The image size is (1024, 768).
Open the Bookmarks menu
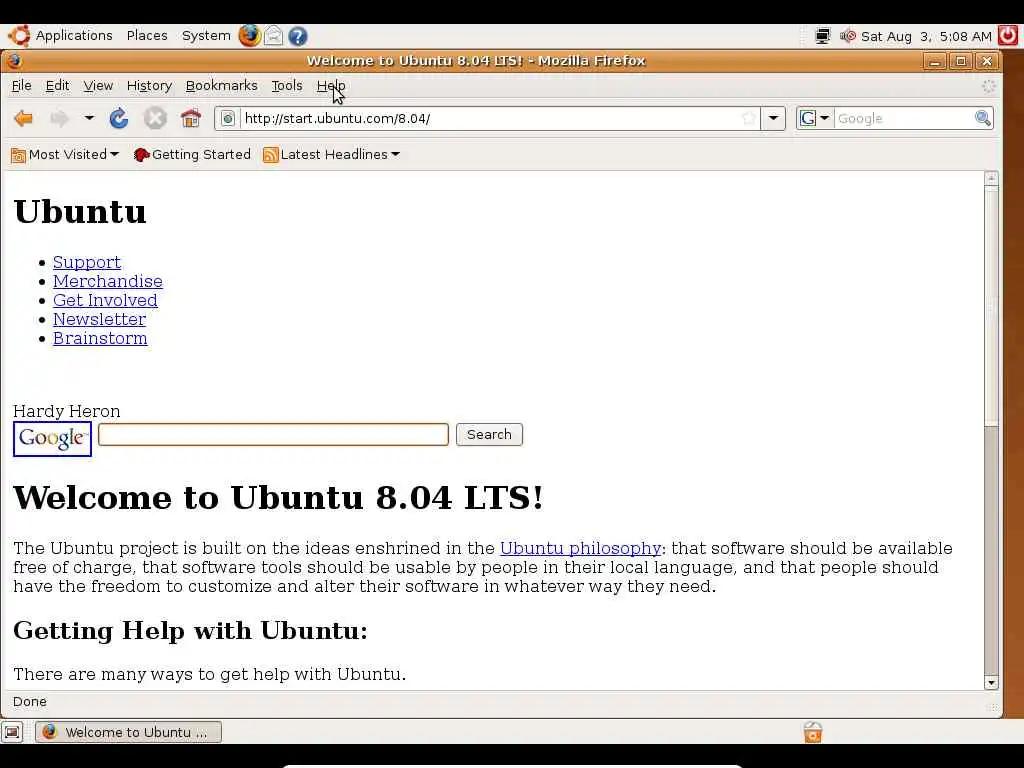[221, 86]
